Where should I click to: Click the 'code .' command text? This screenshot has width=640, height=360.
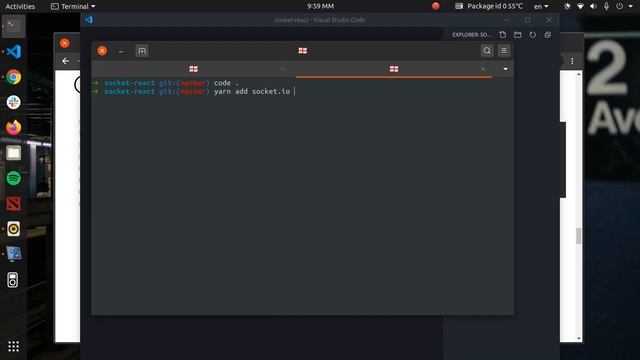(226, 83)
